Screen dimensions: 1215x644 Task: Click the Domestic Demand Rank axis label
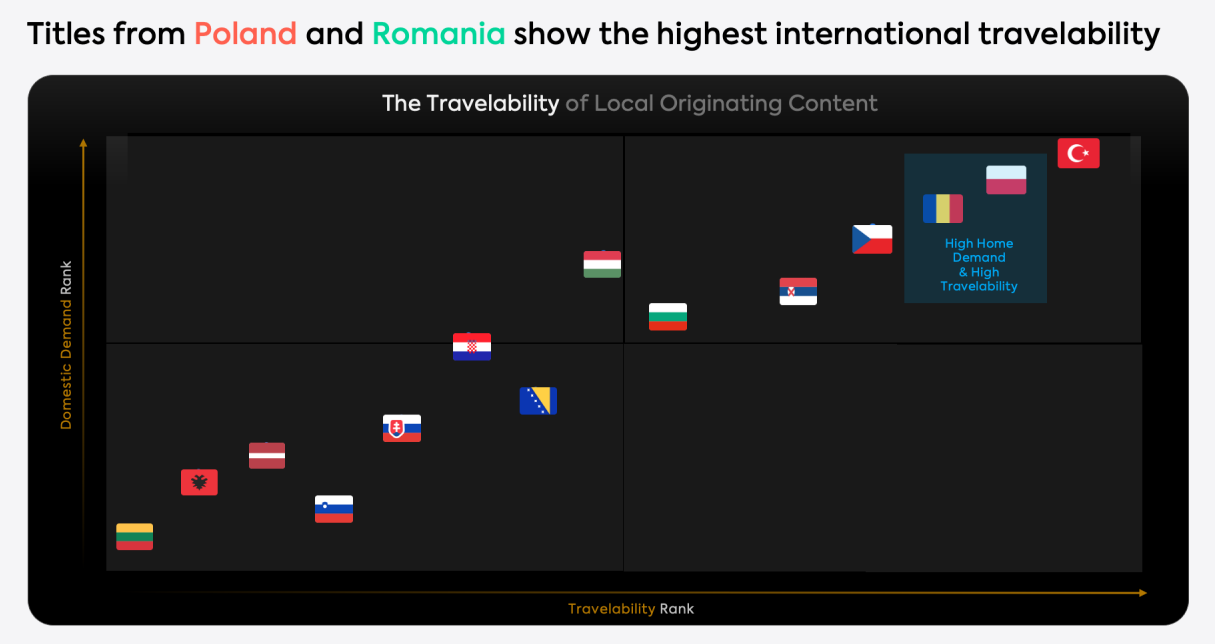tap(67, 345)
